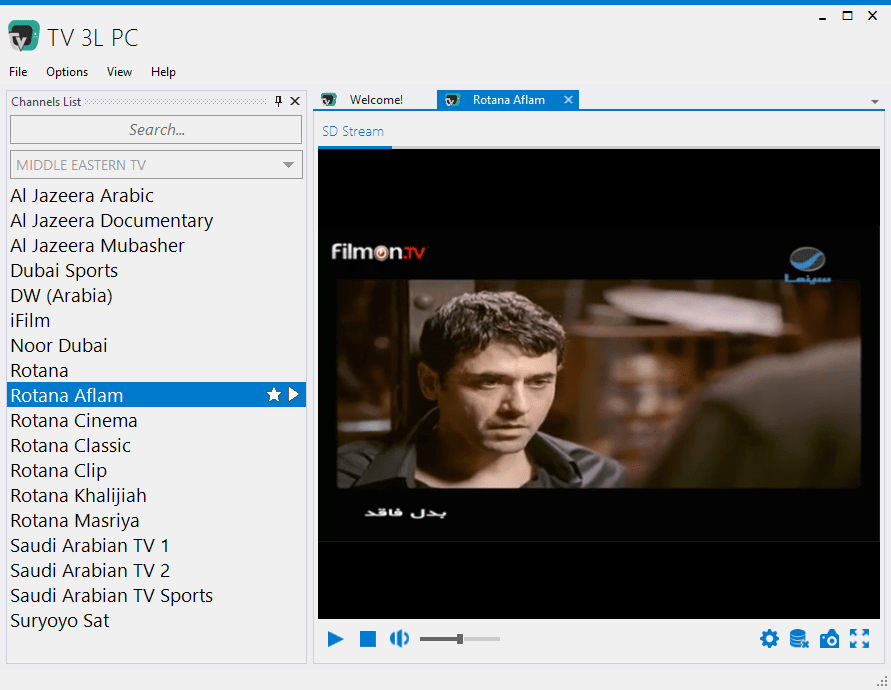
Task: Select Saudi Arabian TV 2 channel
Action: (156, 571)
